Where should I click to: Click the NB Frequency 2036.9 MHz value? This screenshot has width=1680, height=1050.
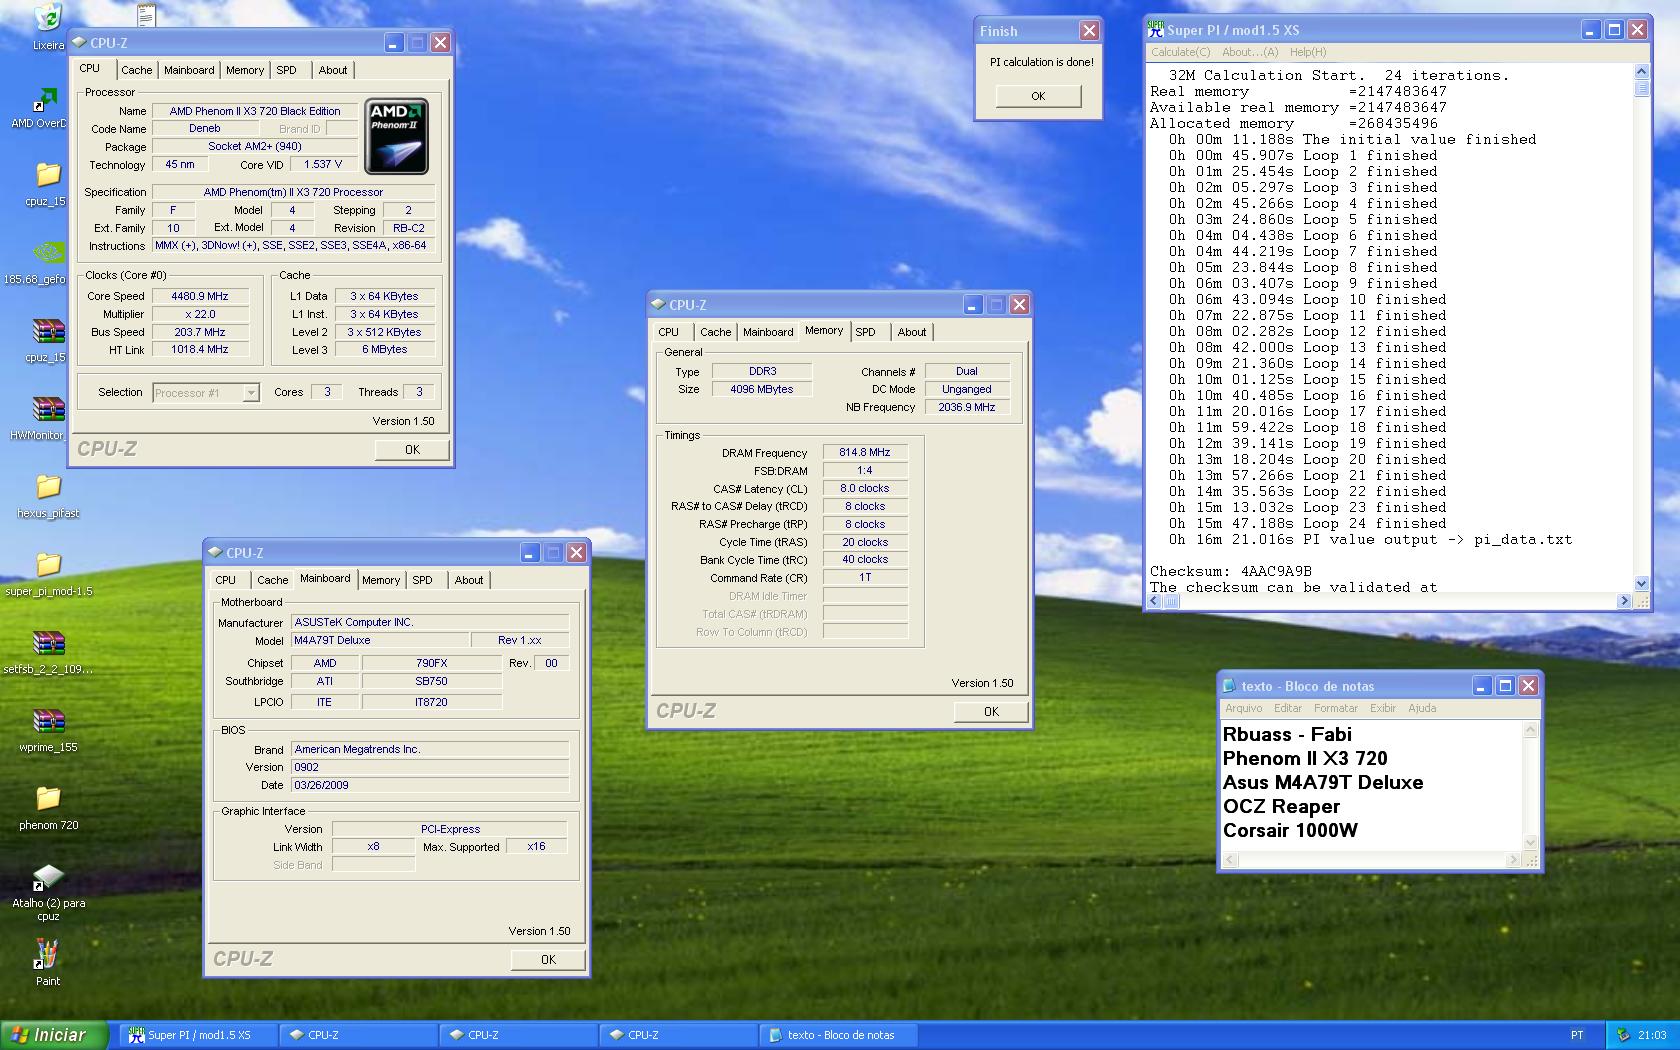(967, 407)
